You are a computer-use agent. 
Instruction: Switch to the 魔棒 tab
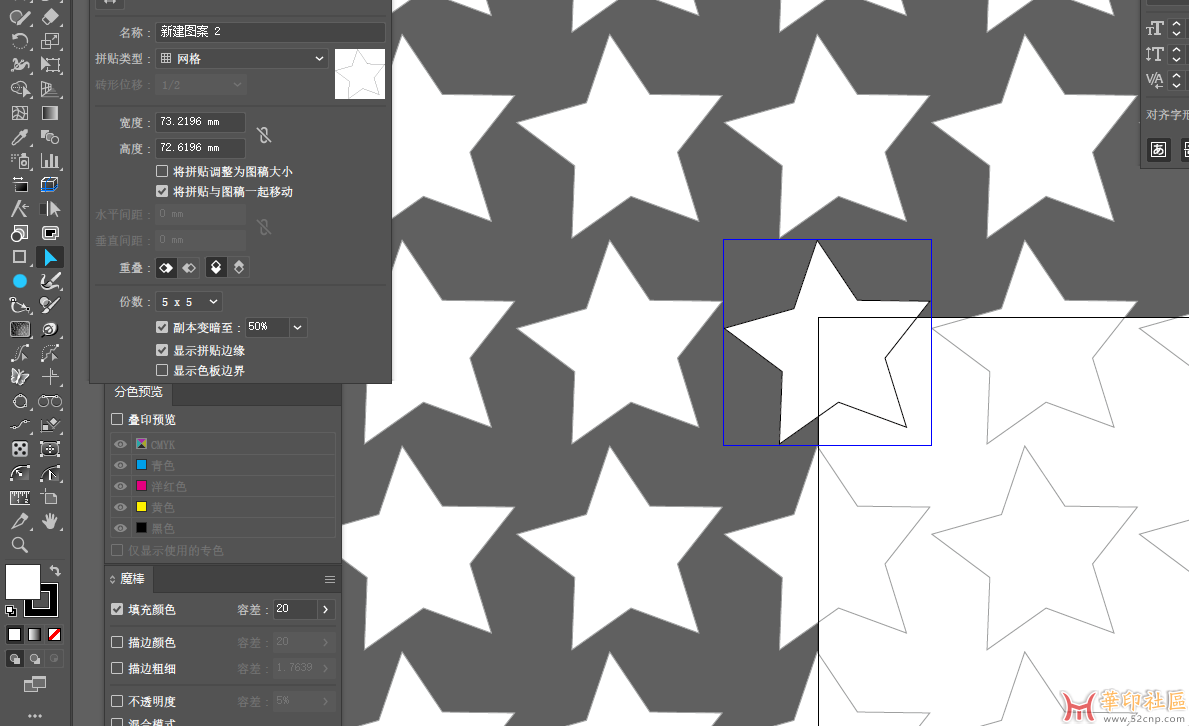tap(133, 579)
